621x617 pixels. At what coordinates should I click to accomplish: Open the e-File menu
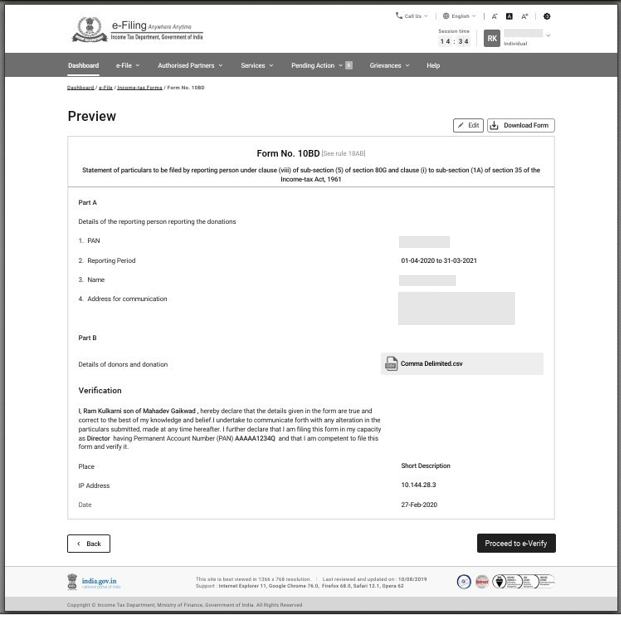[x=127, y=66]
